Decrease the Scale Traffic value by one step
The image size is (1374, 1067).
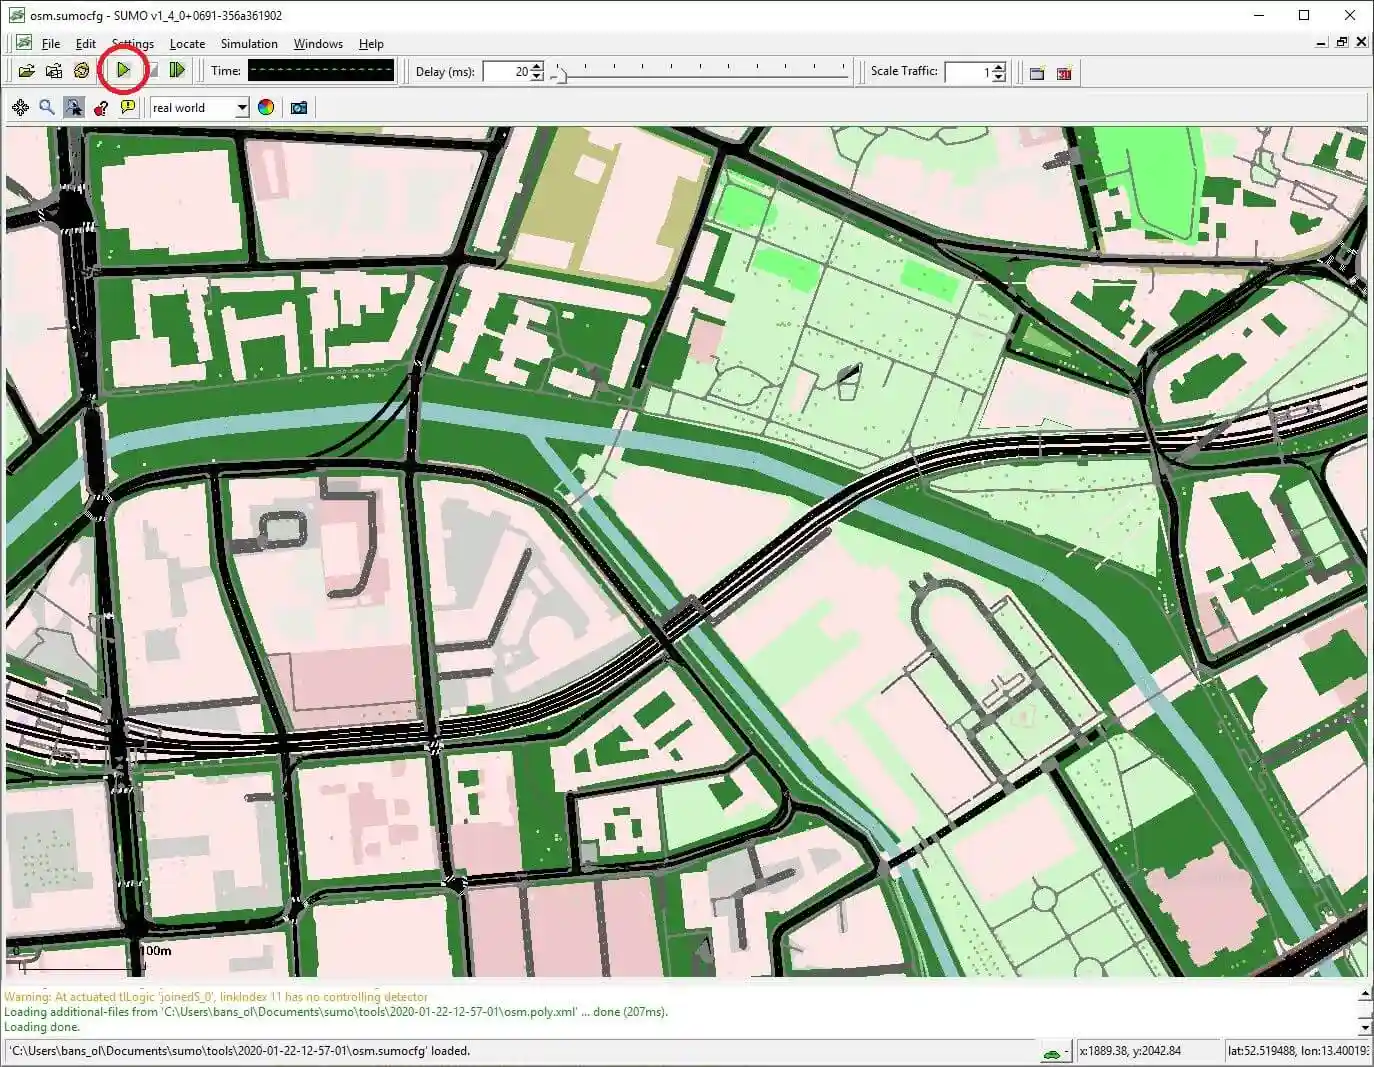[x=998, y=77]
